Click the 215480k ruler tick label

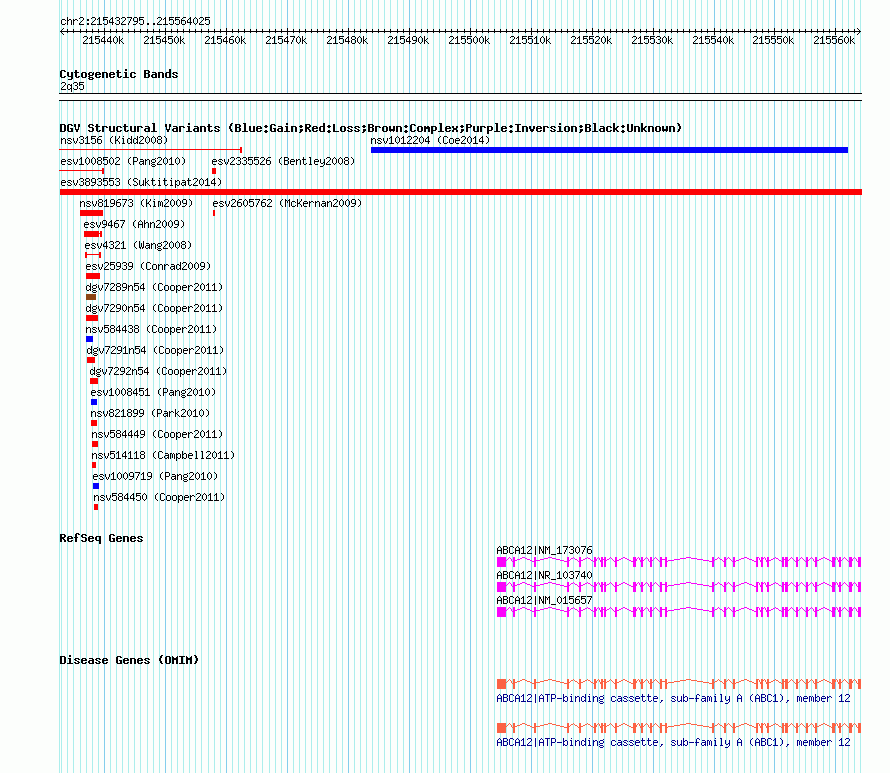[347, 40]
